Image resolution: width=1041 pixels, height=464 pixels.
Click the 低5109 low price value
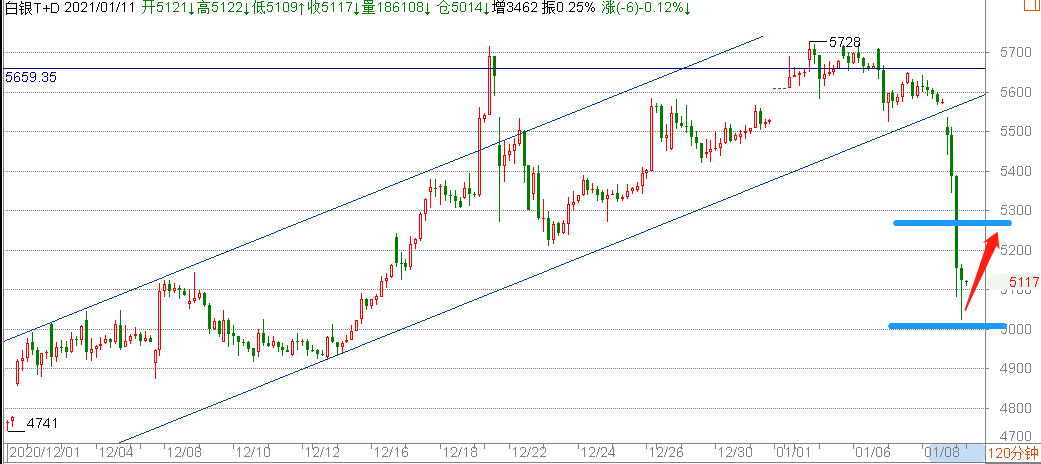coord(278,9)
